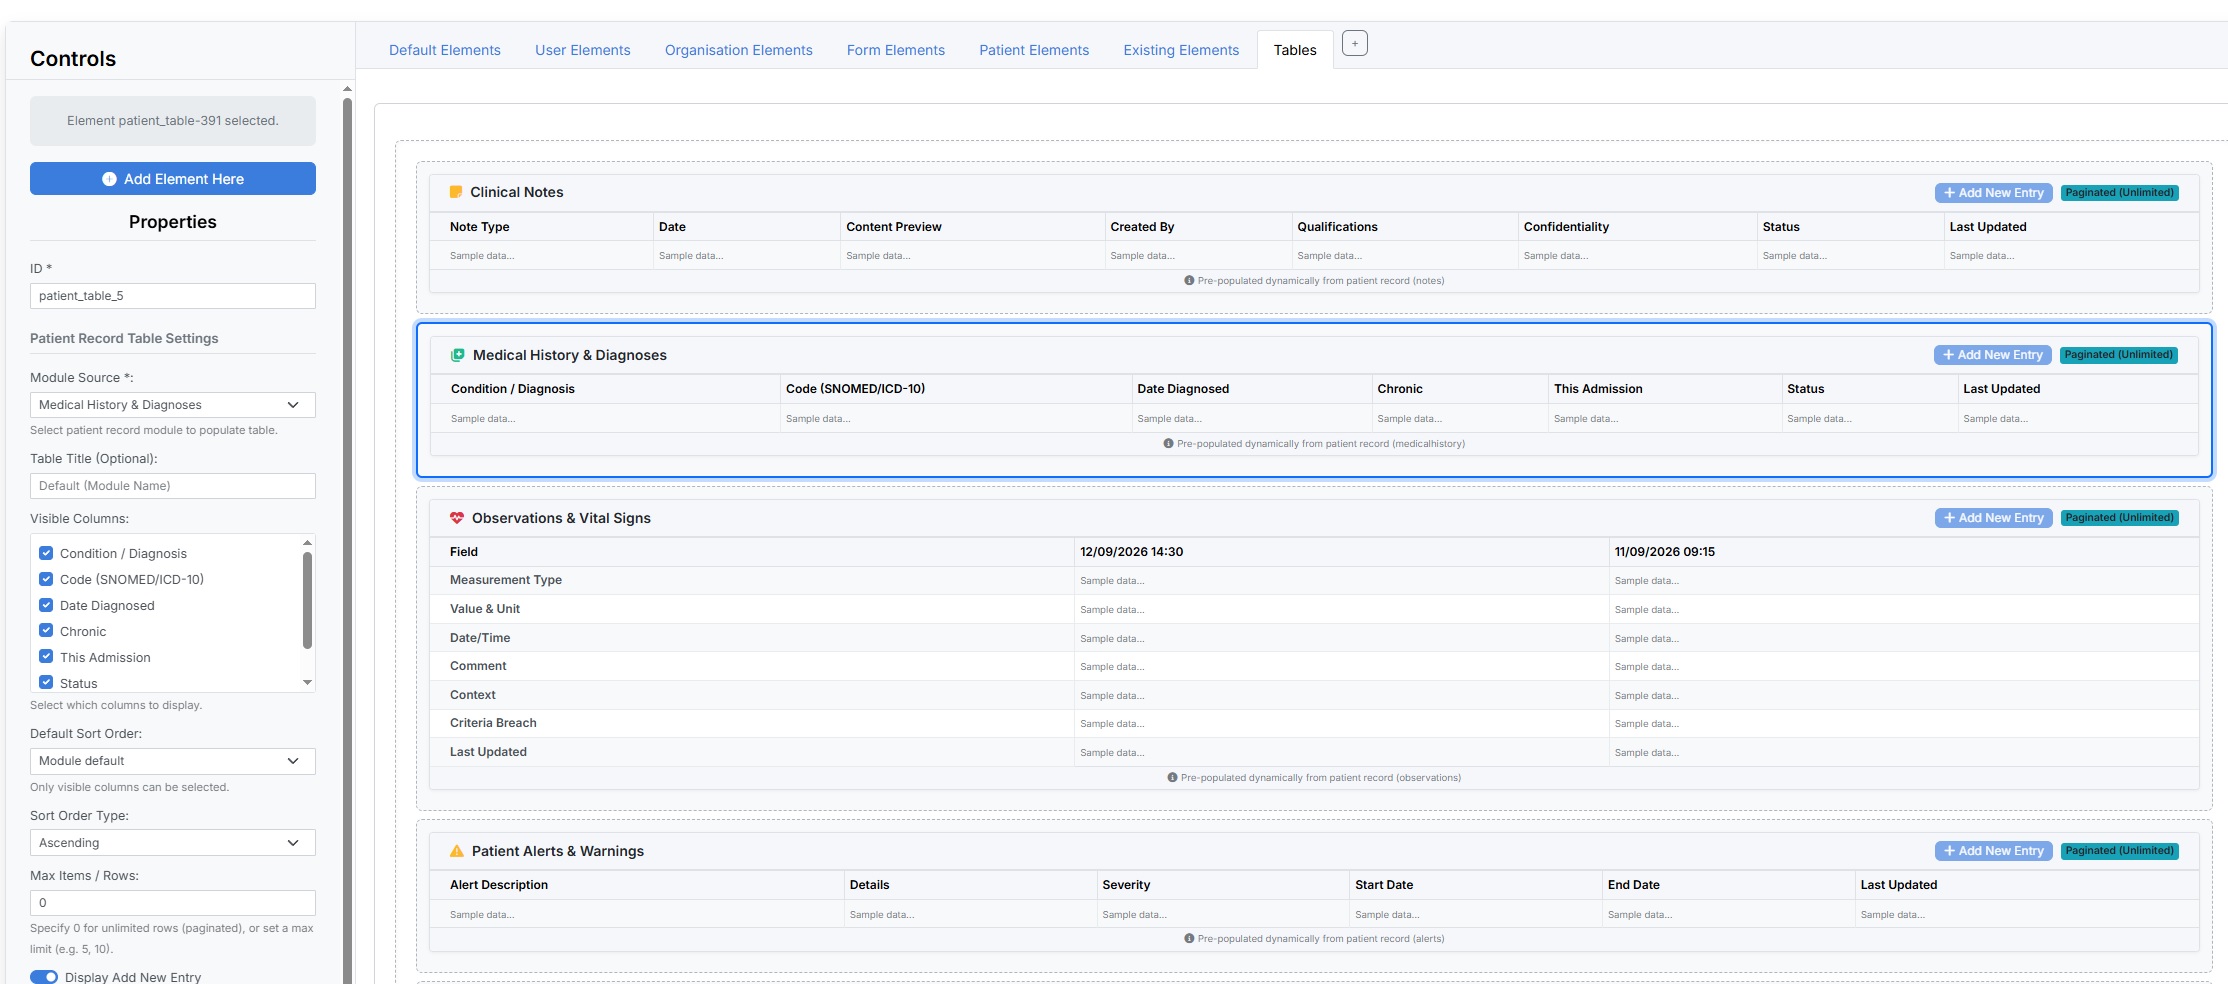Click the ID input field
The image size is (2228, 984).
pos(173,296)
